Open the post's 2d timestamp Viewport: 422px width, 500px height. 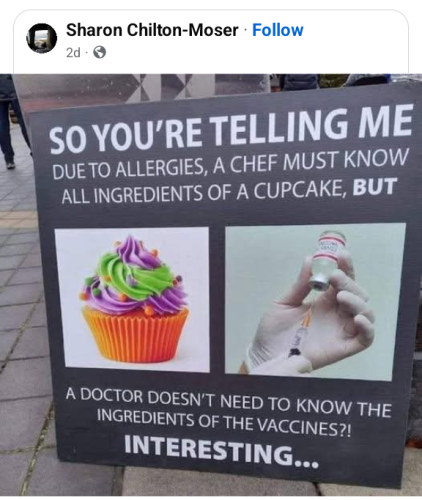tap(73, 52)
